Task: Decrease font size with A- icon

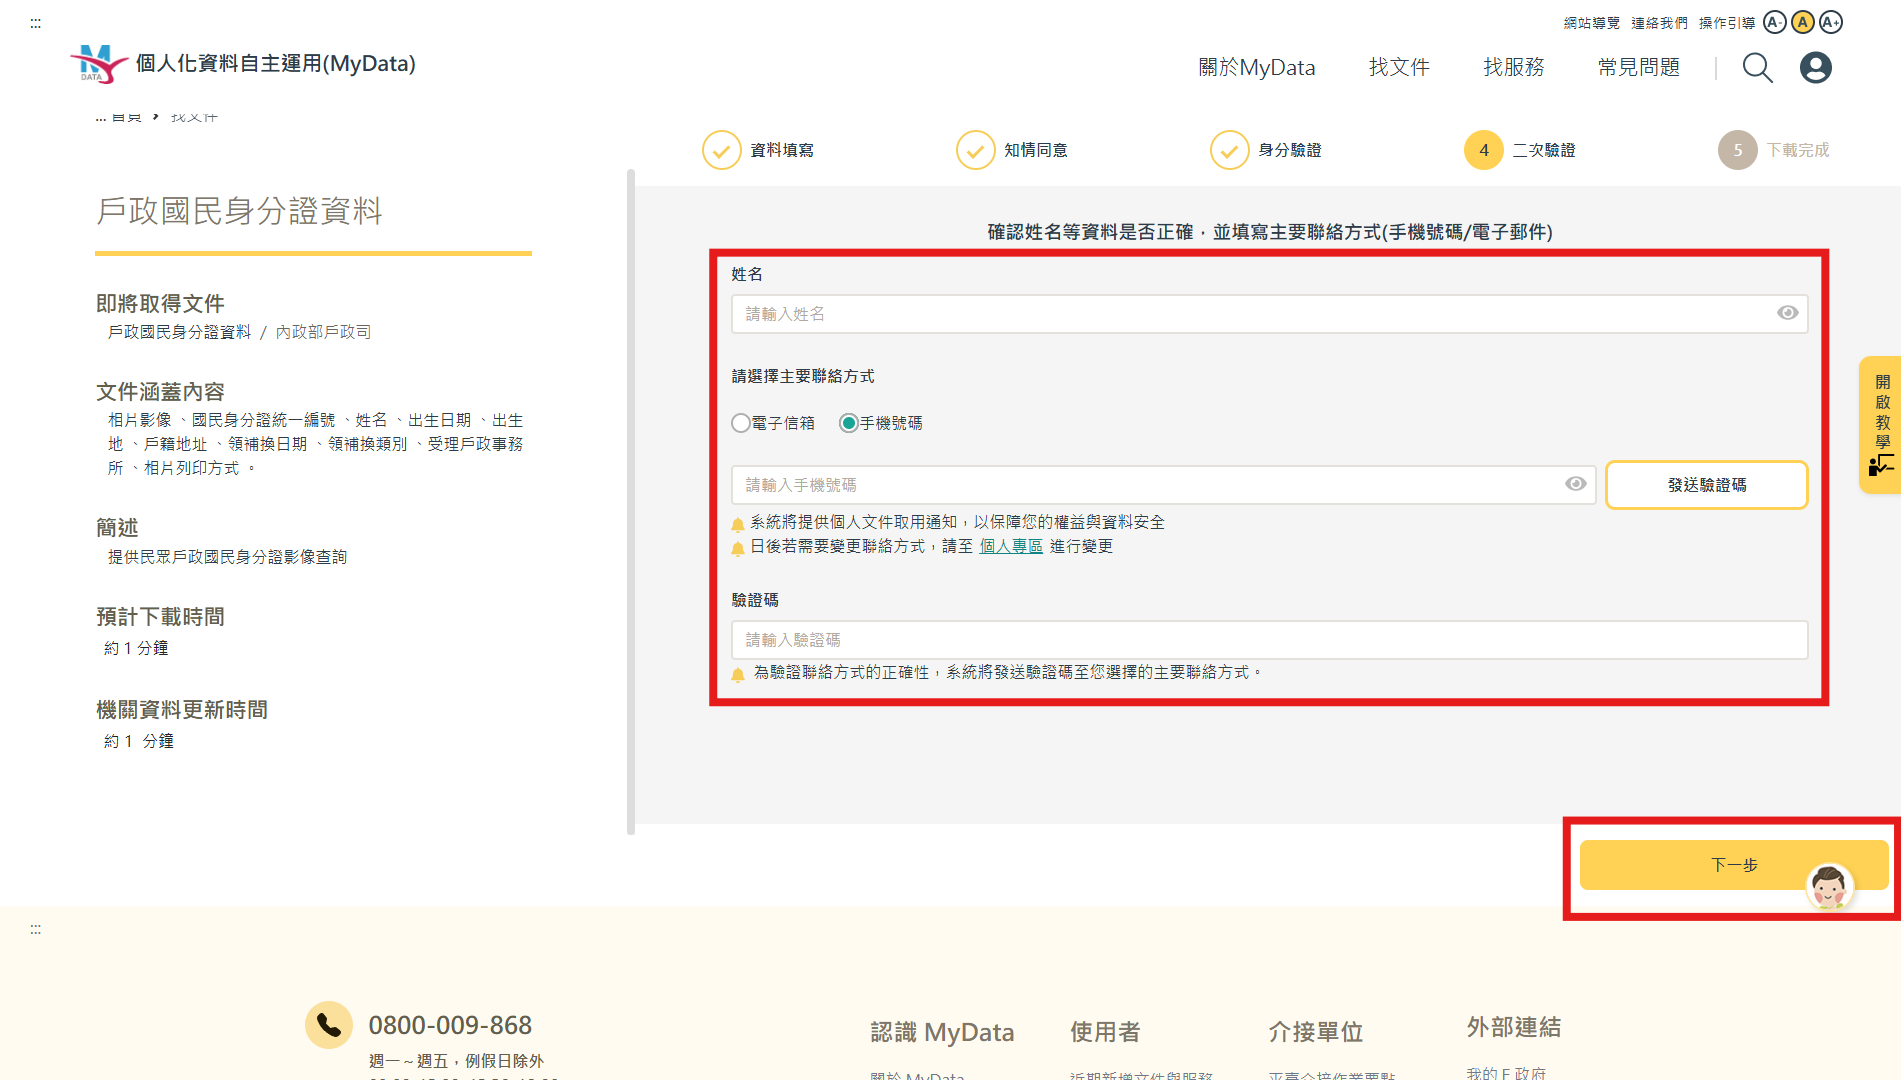Action: [x=1774, y=22]
